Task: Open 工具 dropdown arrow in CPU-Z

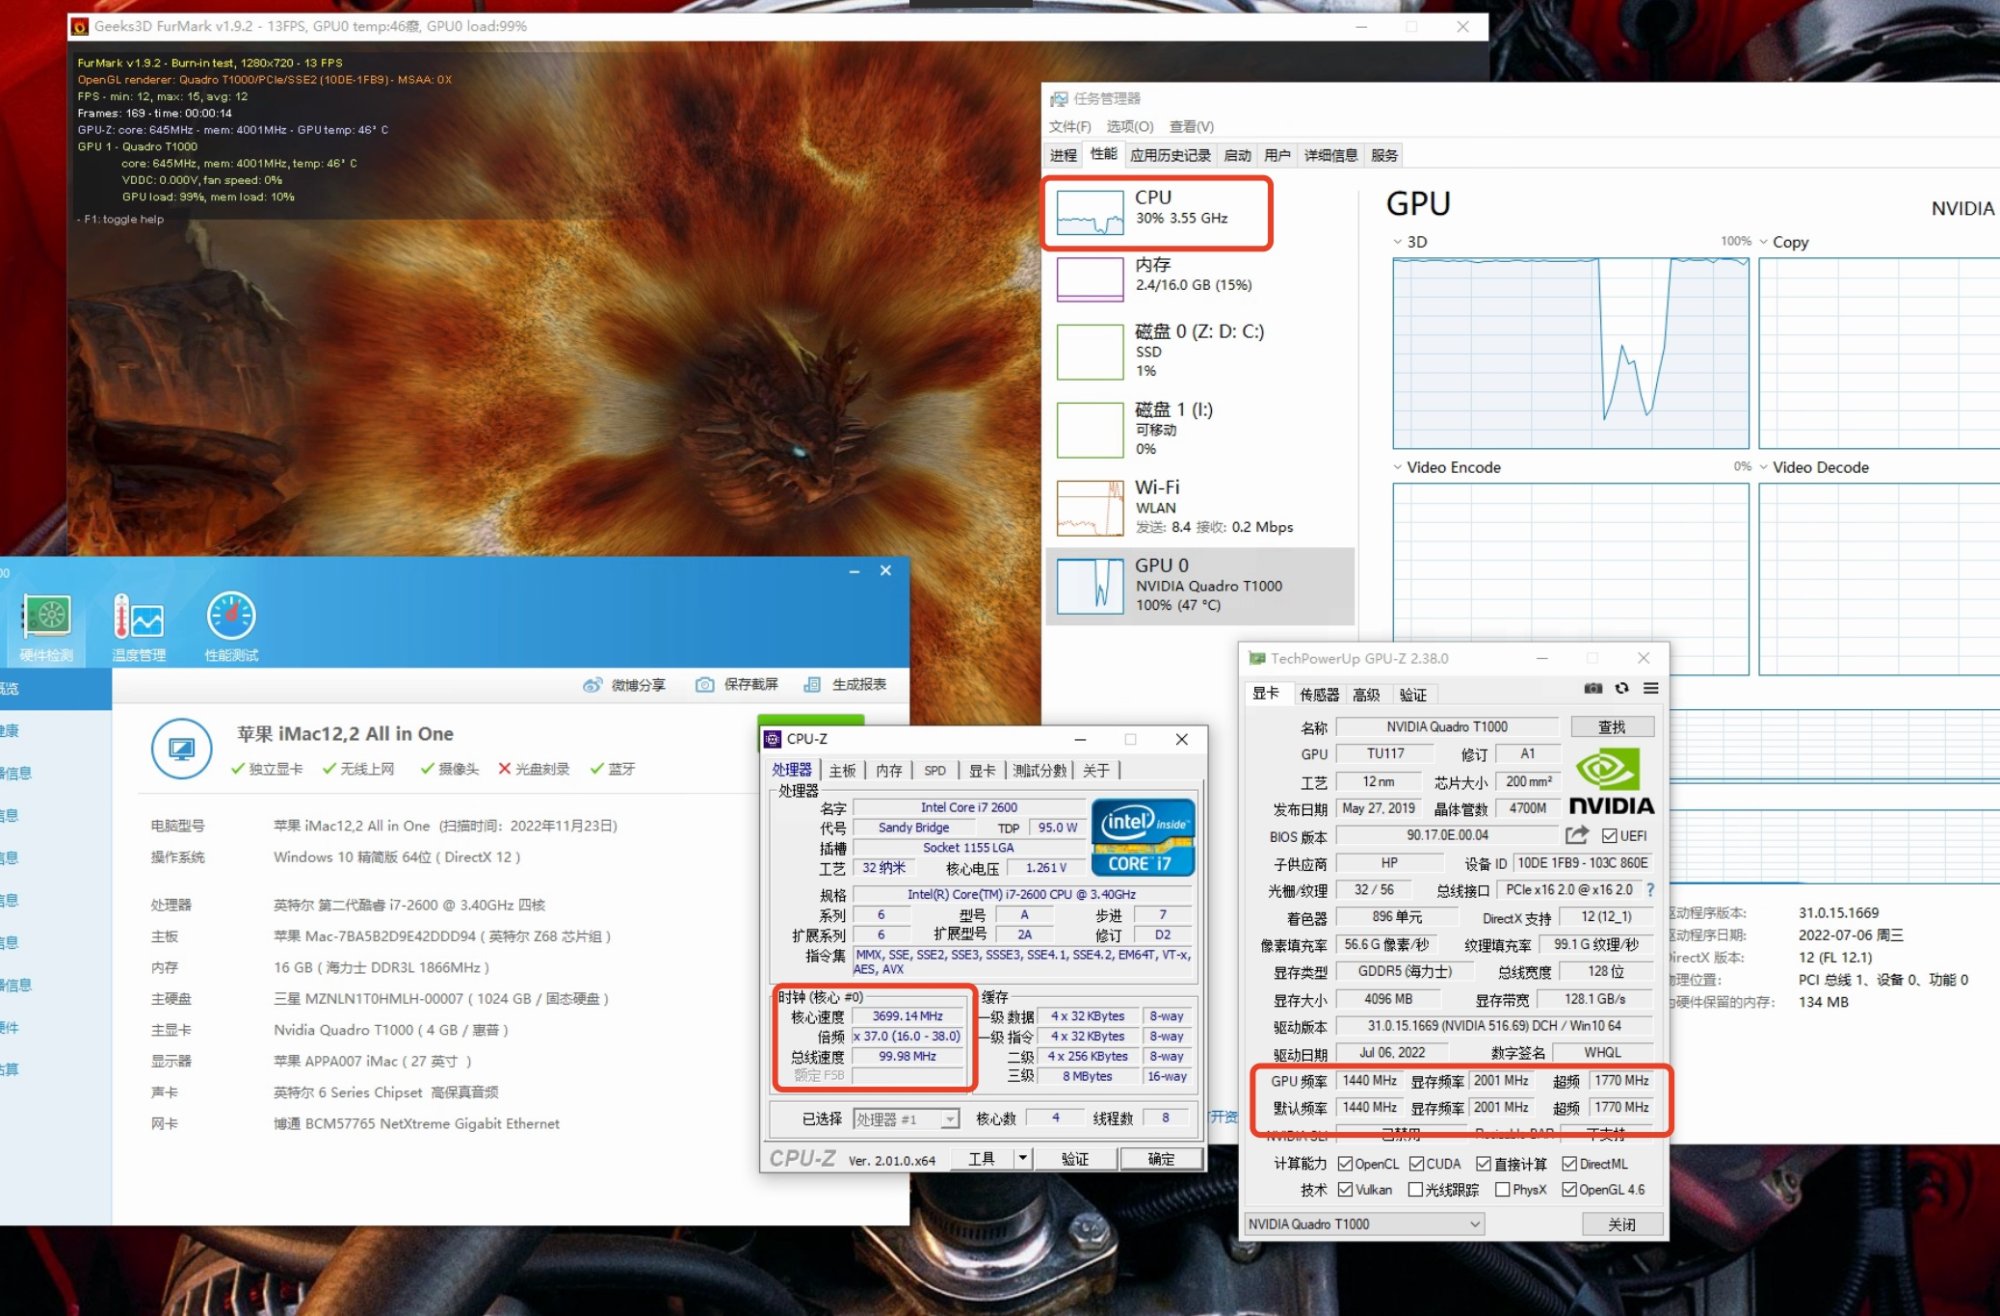Action: 1022,1158
